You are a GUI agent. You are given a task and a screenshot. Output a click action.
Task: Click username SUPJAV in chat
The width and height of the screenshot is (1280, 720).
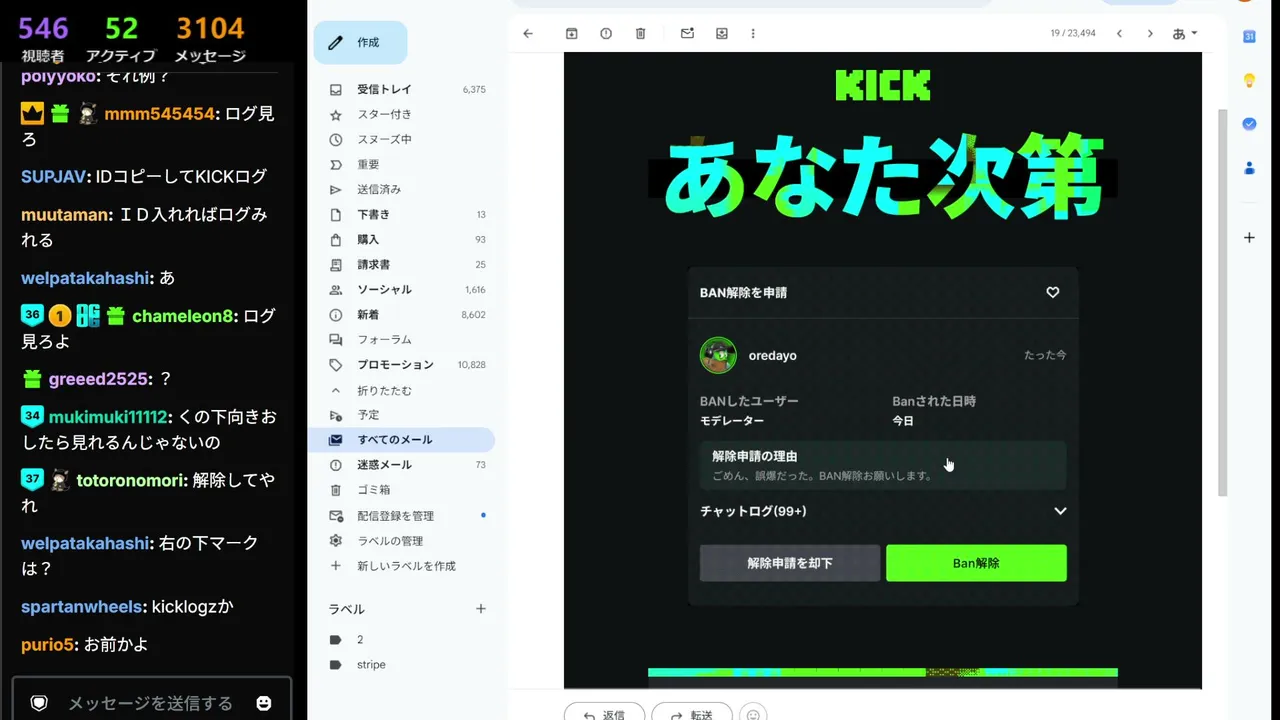click(x=53, y=177)
